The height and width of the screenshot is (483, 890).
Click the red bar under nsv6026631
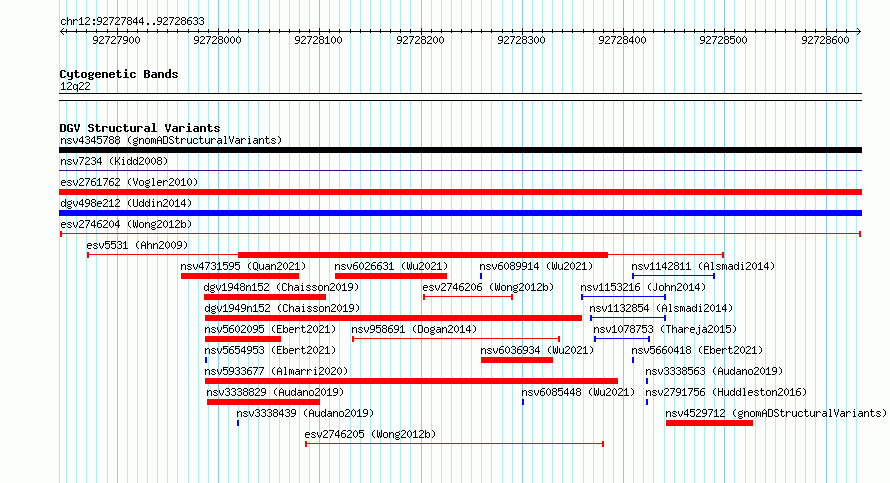[x=391, y=276]
